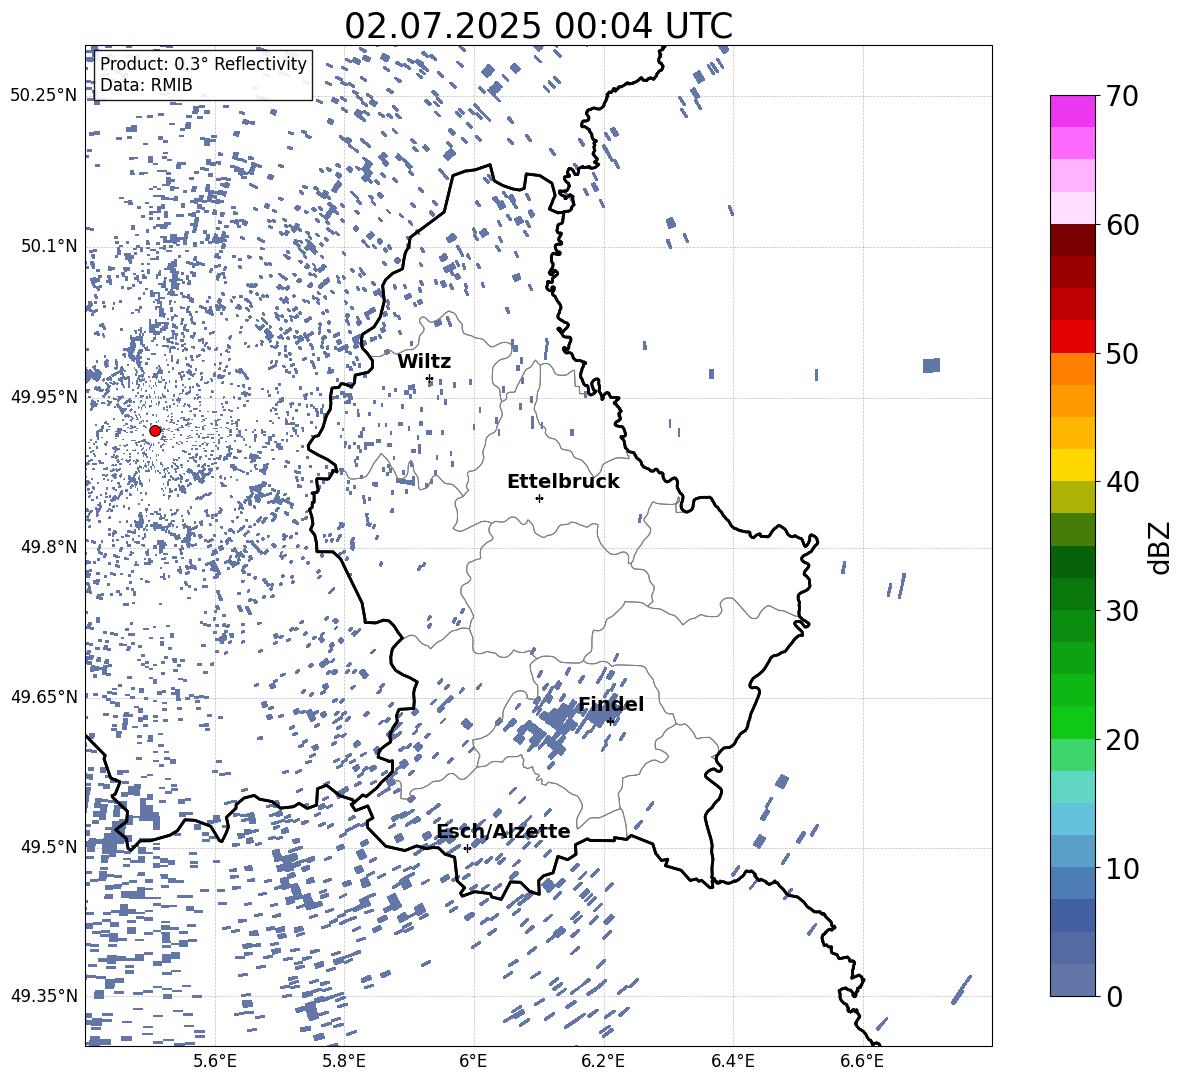Click colorbar tick label 20
Image resolution: width=1184 pixels, height=1081 pixels.
pos(1122,740)
